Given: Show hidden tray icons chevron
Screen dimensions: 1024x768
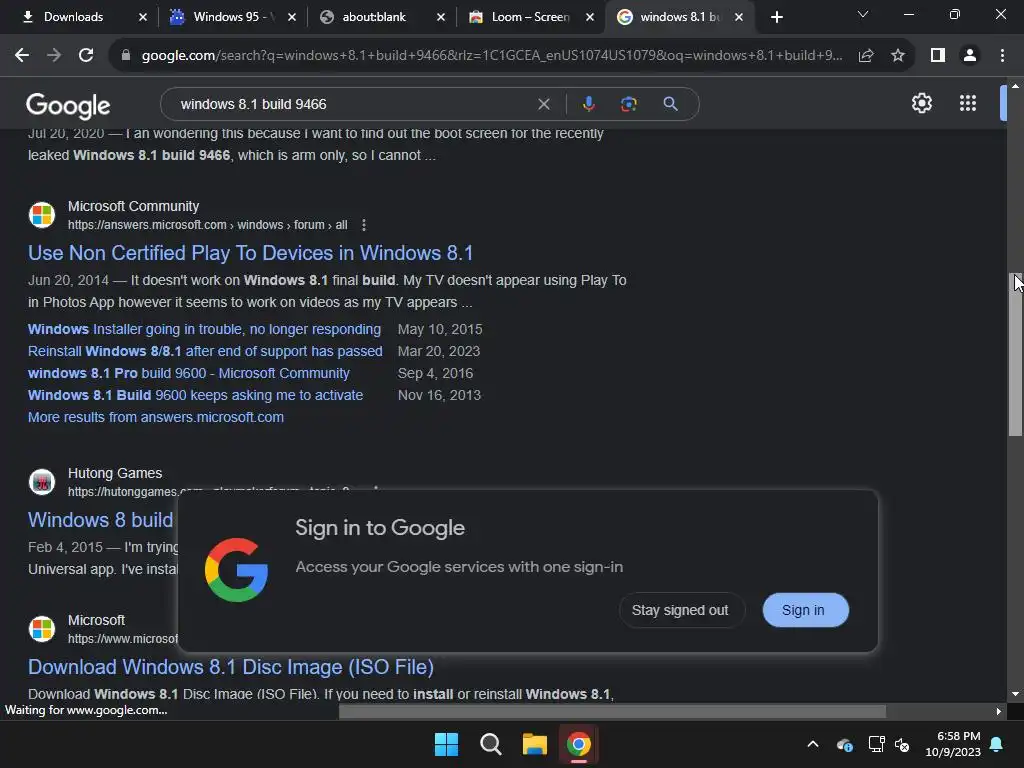Looking at the screenshot, I should tap(813, 744).
